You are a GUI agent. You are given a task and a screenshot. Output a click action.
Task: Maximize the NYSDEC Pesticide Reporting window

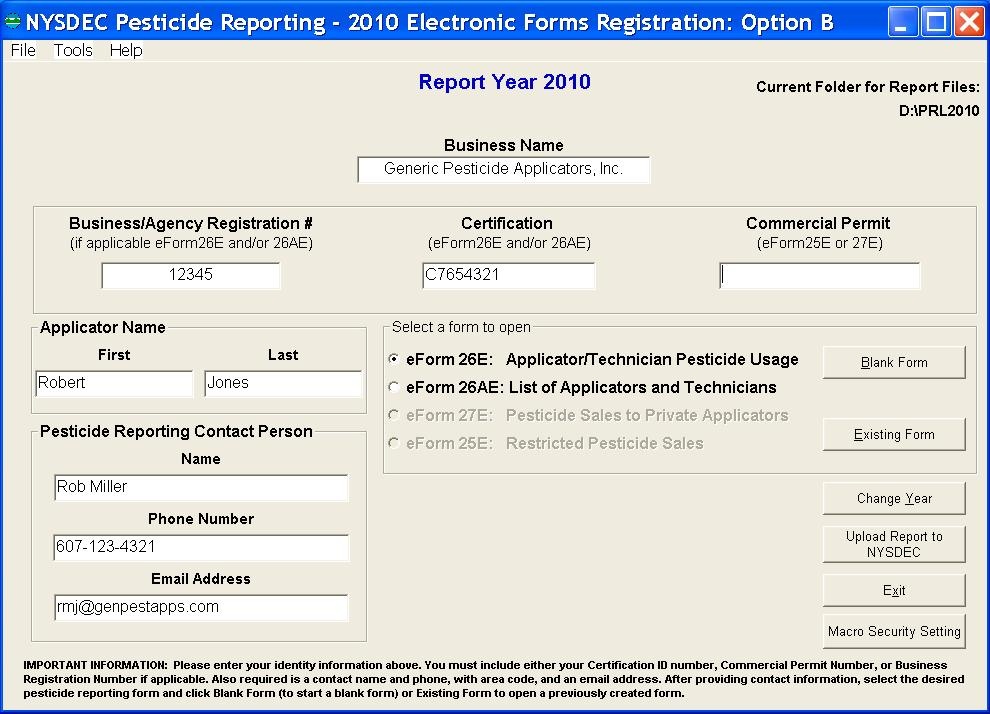coord(936,22)
